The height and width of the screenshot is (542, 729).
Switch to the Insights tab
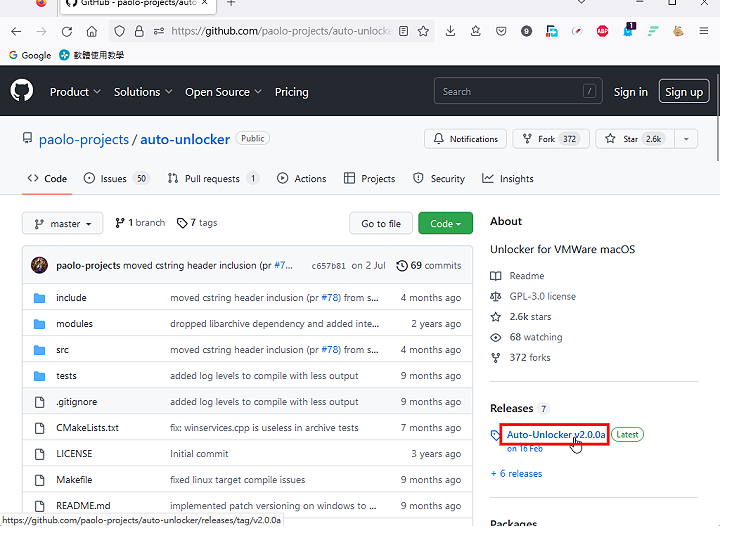tap(508, 179)
